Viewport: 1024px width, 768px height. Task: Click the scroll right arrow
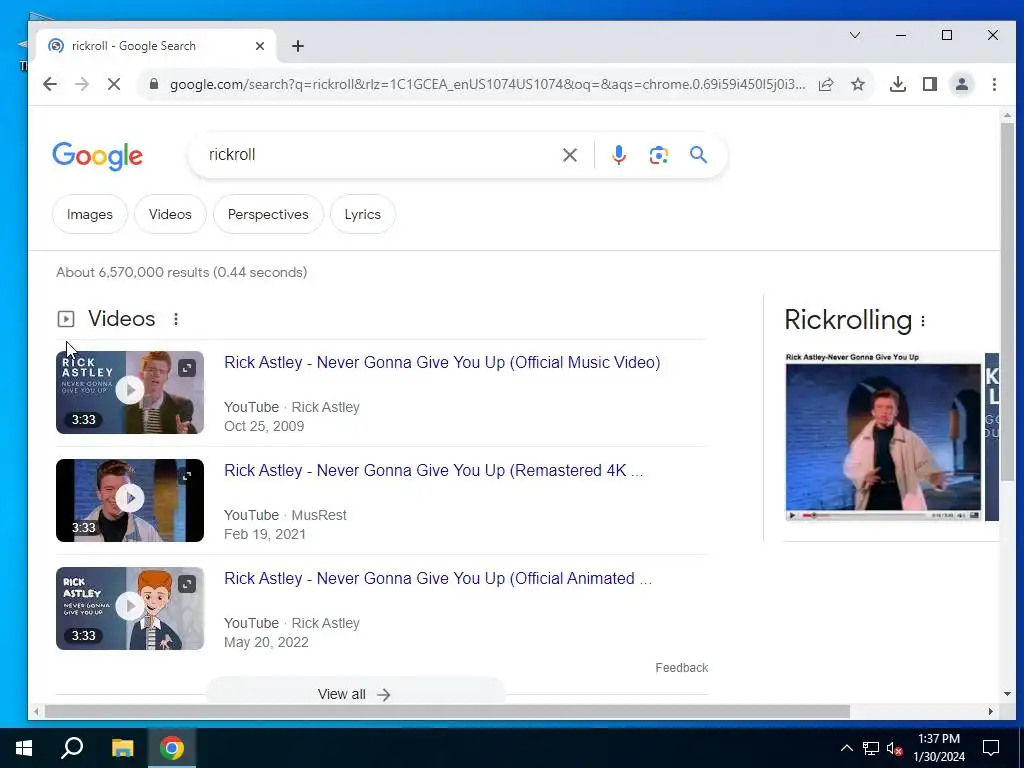(991, 711)
